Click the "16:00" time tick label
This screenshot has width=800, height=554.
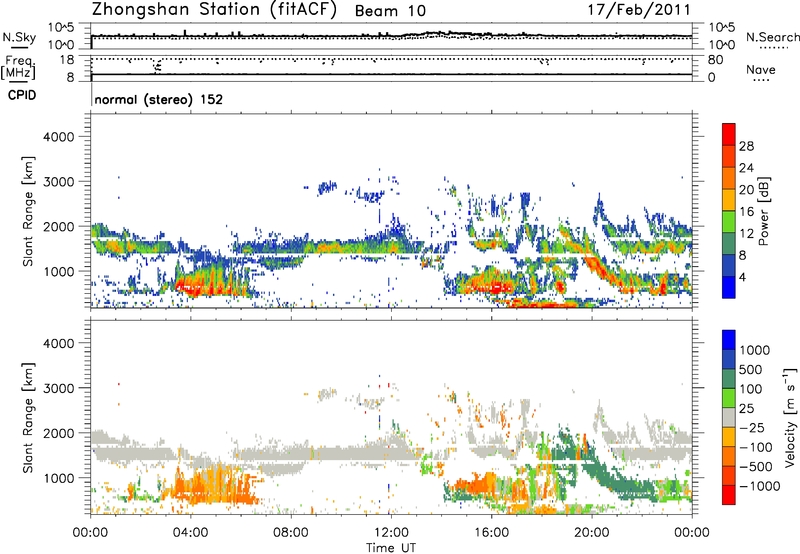(x=491, y=533)
